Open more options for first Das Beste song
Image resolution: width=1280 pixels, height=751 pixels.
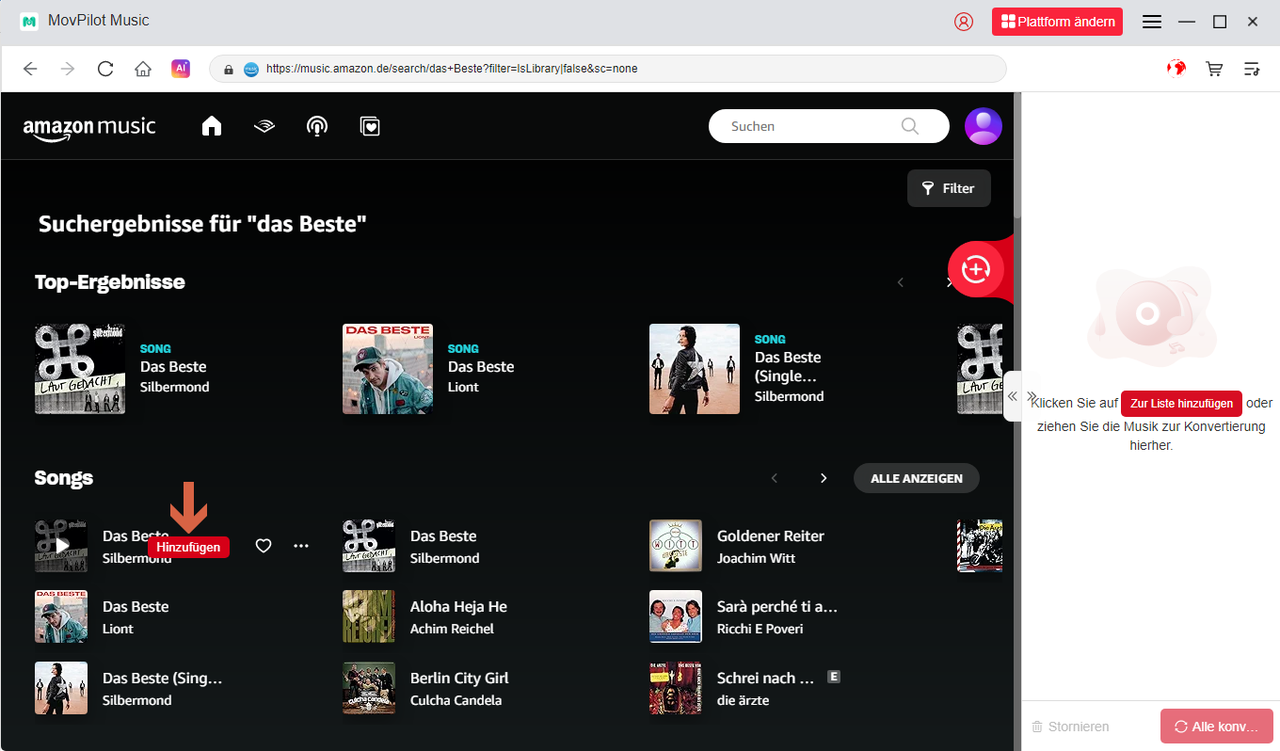(x=301, y=546)
